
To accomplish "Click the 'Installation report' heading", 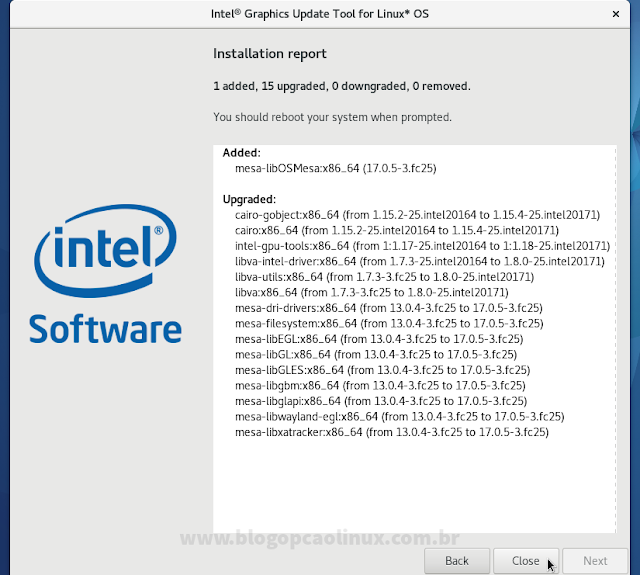I will coord(270,53).
